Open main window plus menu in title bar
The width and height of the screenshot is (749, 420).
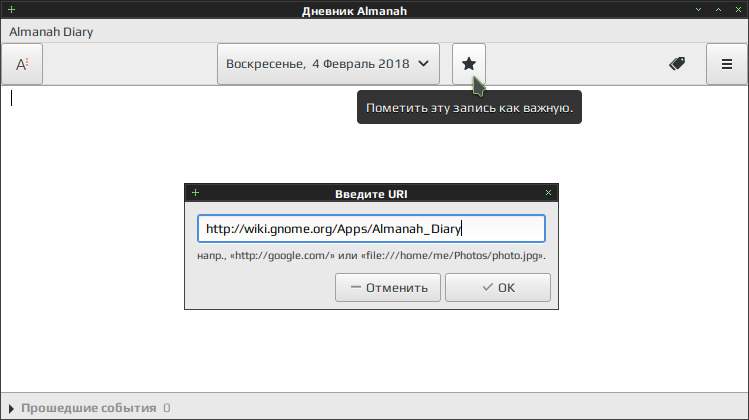coord(11,10)
